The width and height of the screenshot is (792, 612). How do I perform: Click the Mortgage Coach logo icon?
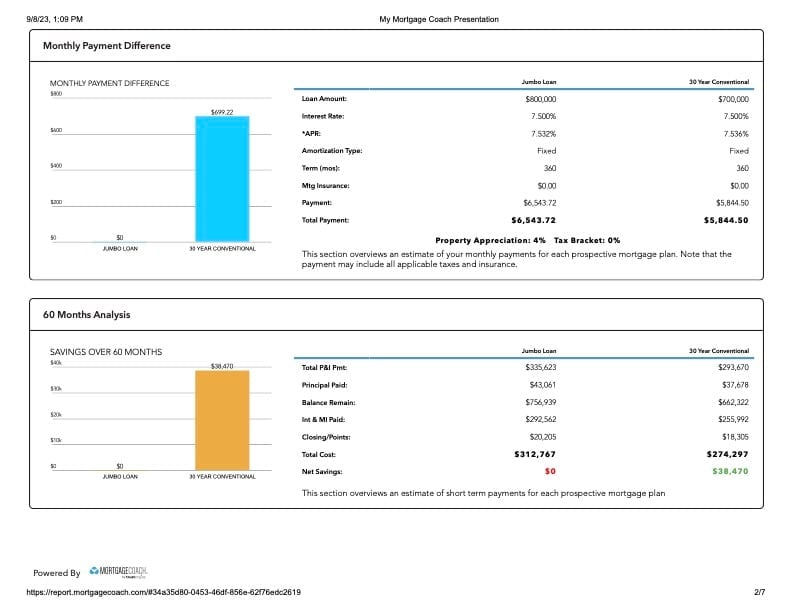coord(94,571)
